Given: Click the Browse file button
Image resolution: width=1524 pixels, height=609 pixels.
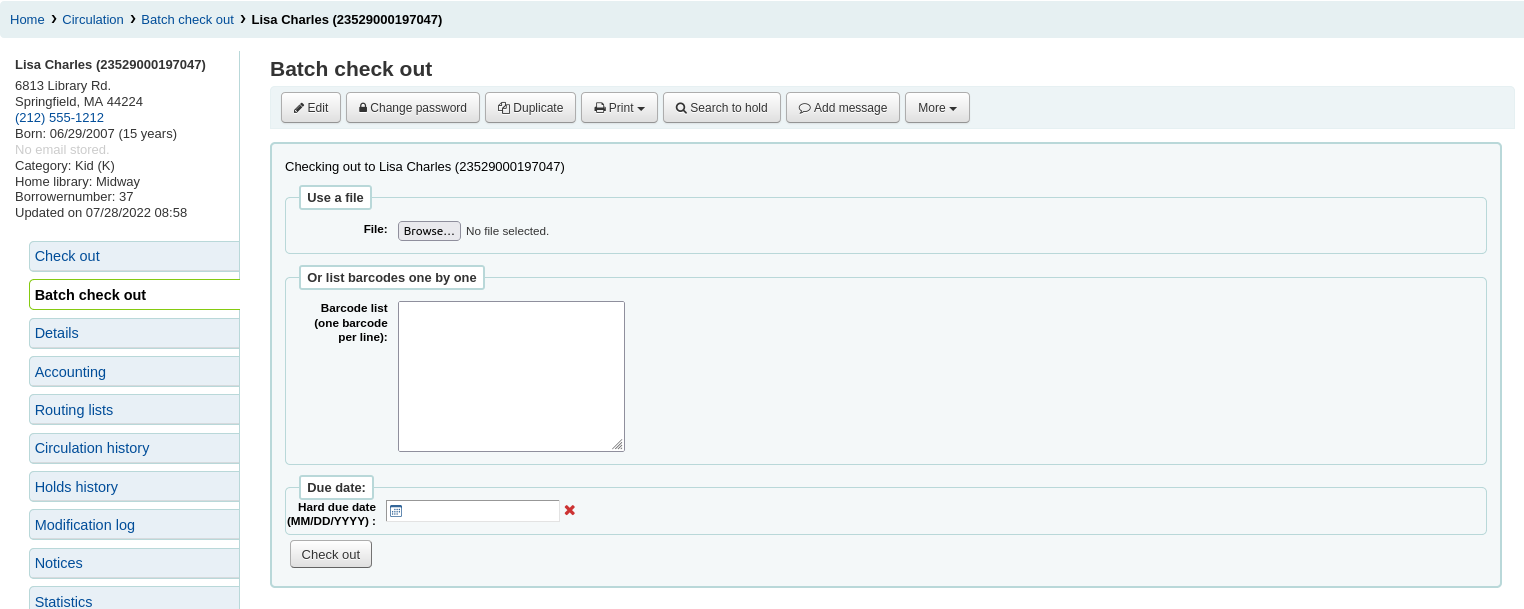Looking at the screenshot, I should point(429,231).
